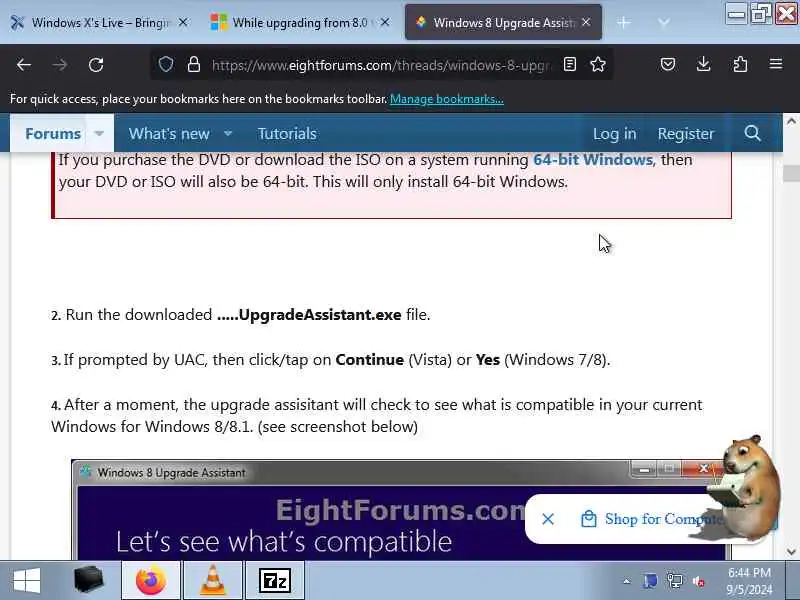The height and width of the screenshot is (600, 800).
Task: Click the vertical scrollbar thumb
Action: point(791,173)
